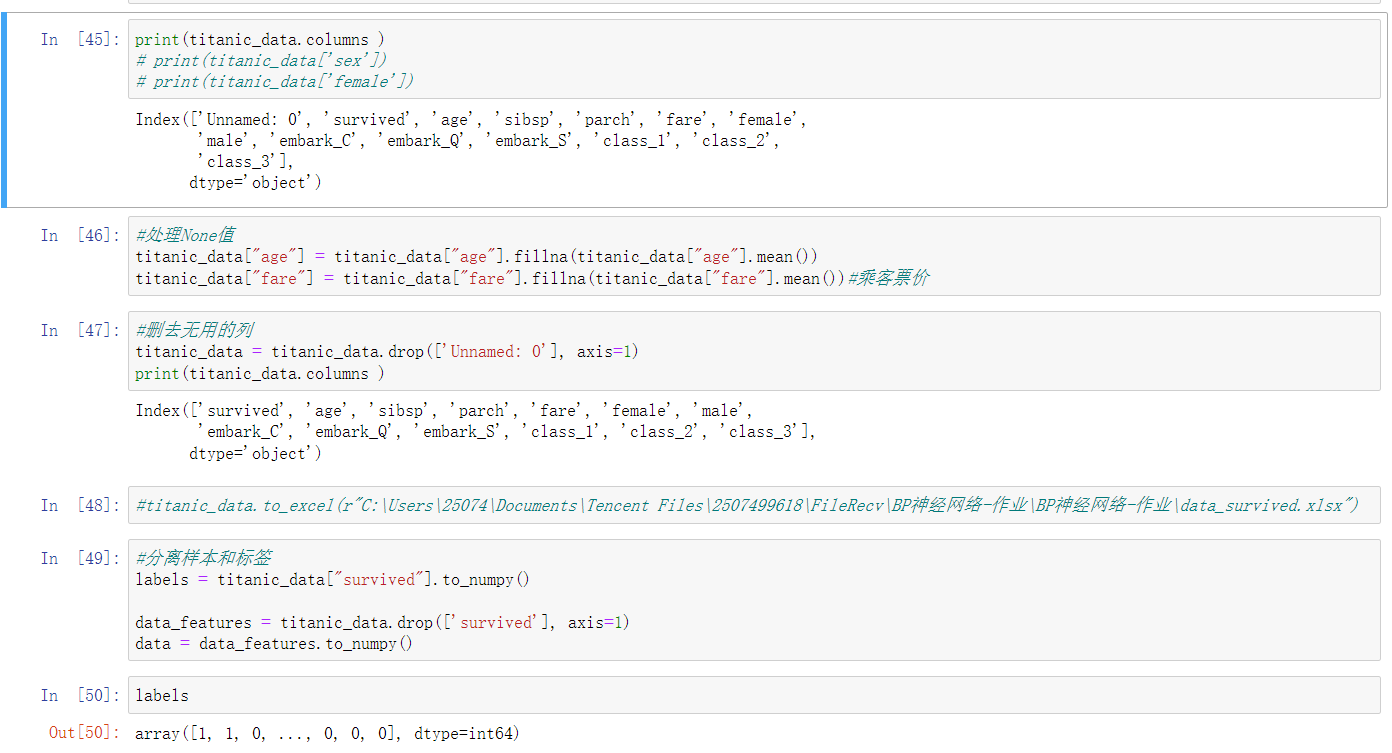Click the array output of cell 50

coord(327,734)
